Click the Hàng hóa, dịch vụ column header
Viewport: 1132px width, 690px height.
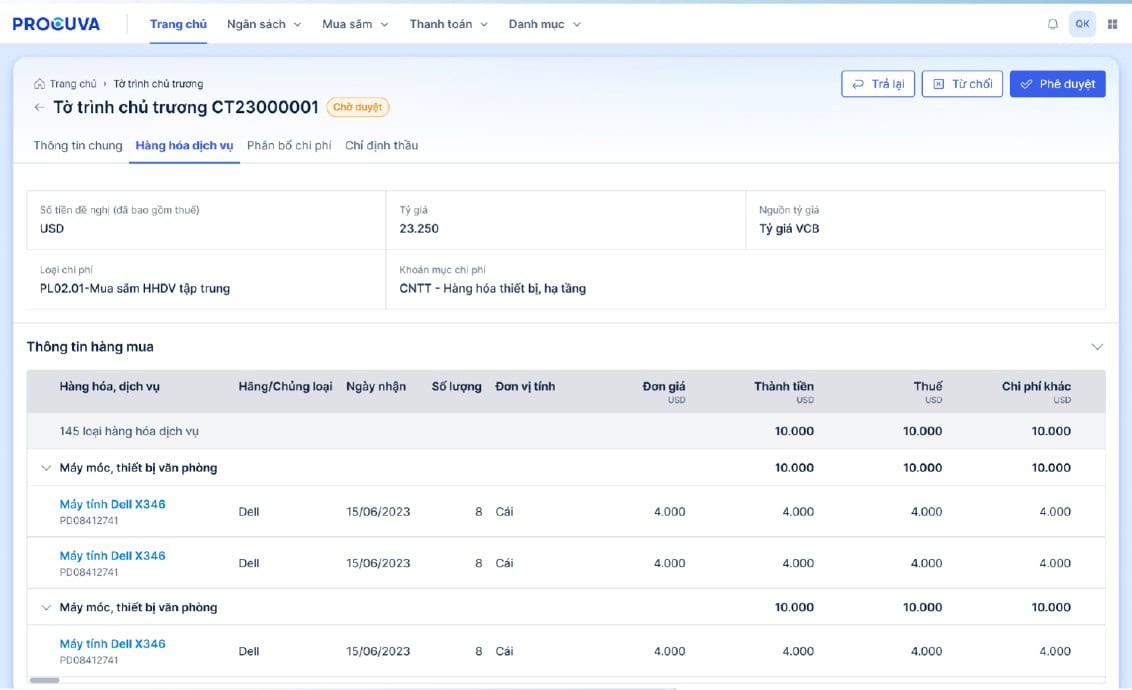[x=110, y=387]
